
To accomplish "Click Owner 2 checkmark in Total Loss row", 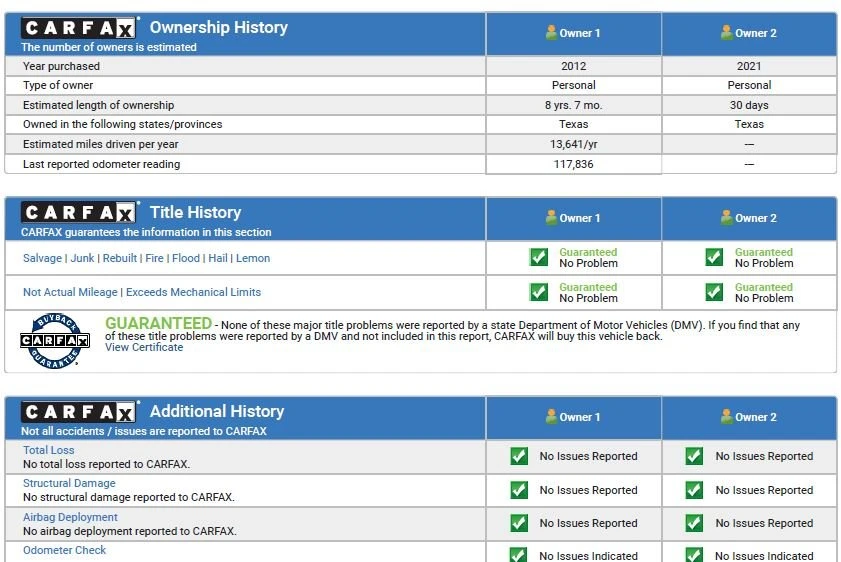I will click(x=694, y=456).
